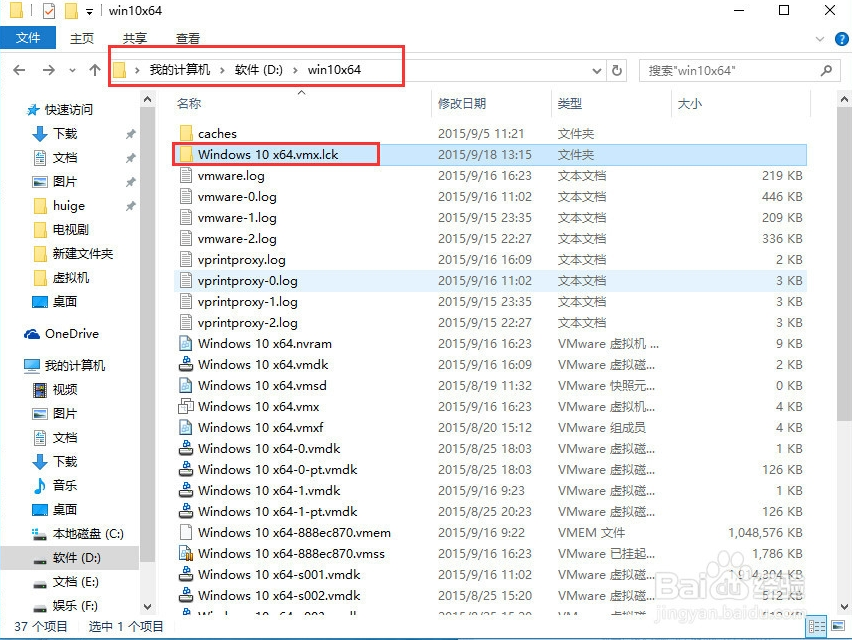
Task: Sort by the 名称 column header
Action: click(x=189, y=103)
